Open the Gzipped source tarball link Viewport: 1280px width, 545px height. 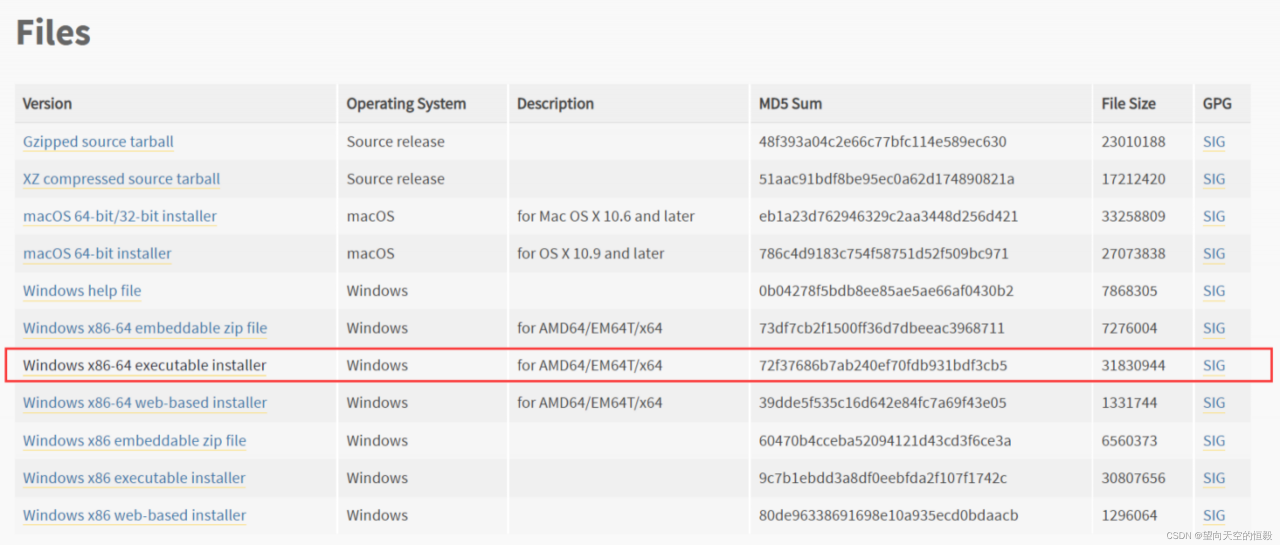tap(98, 142)
